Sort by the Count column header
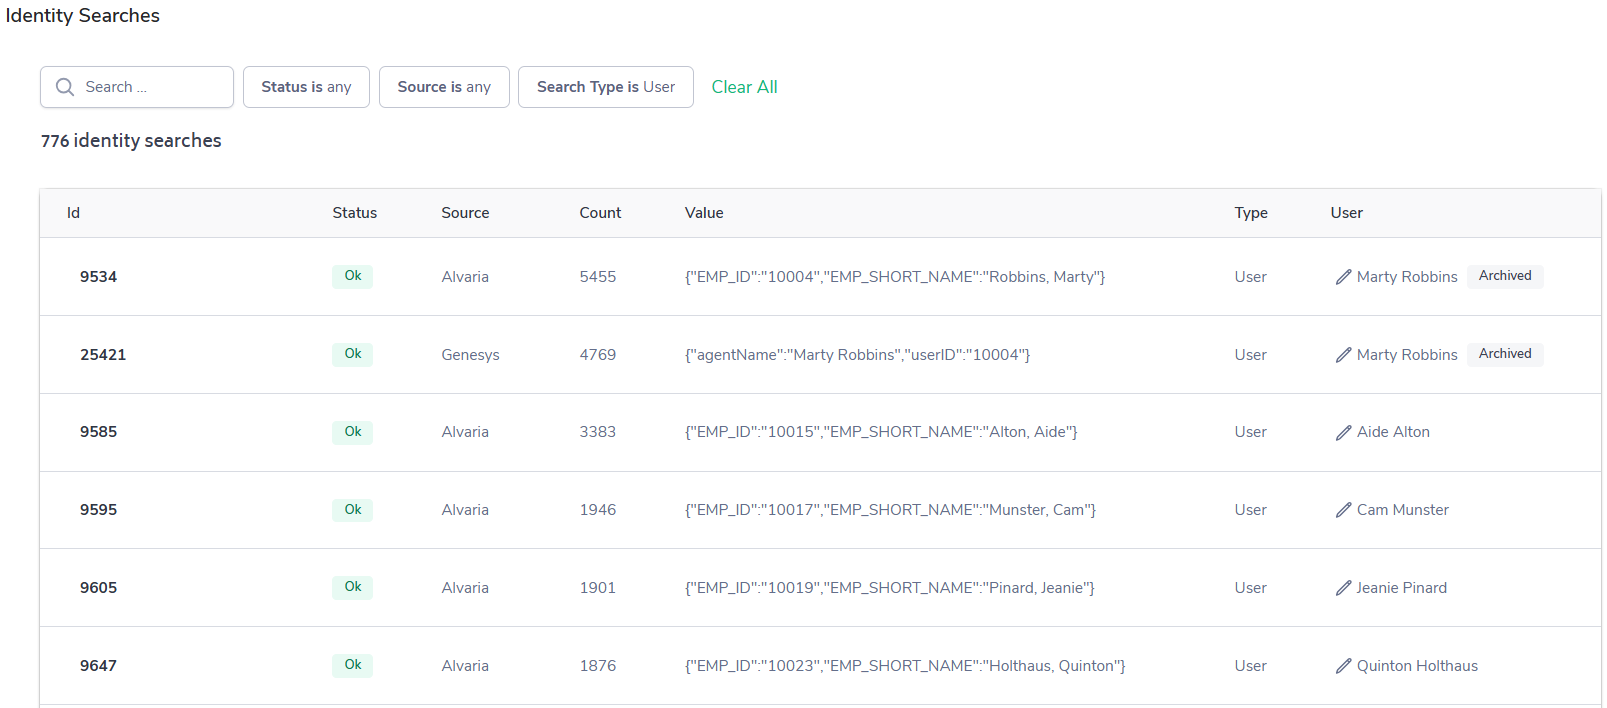Image resolution: width=1607 pixels, height=708 pixels. coord(600,213)
